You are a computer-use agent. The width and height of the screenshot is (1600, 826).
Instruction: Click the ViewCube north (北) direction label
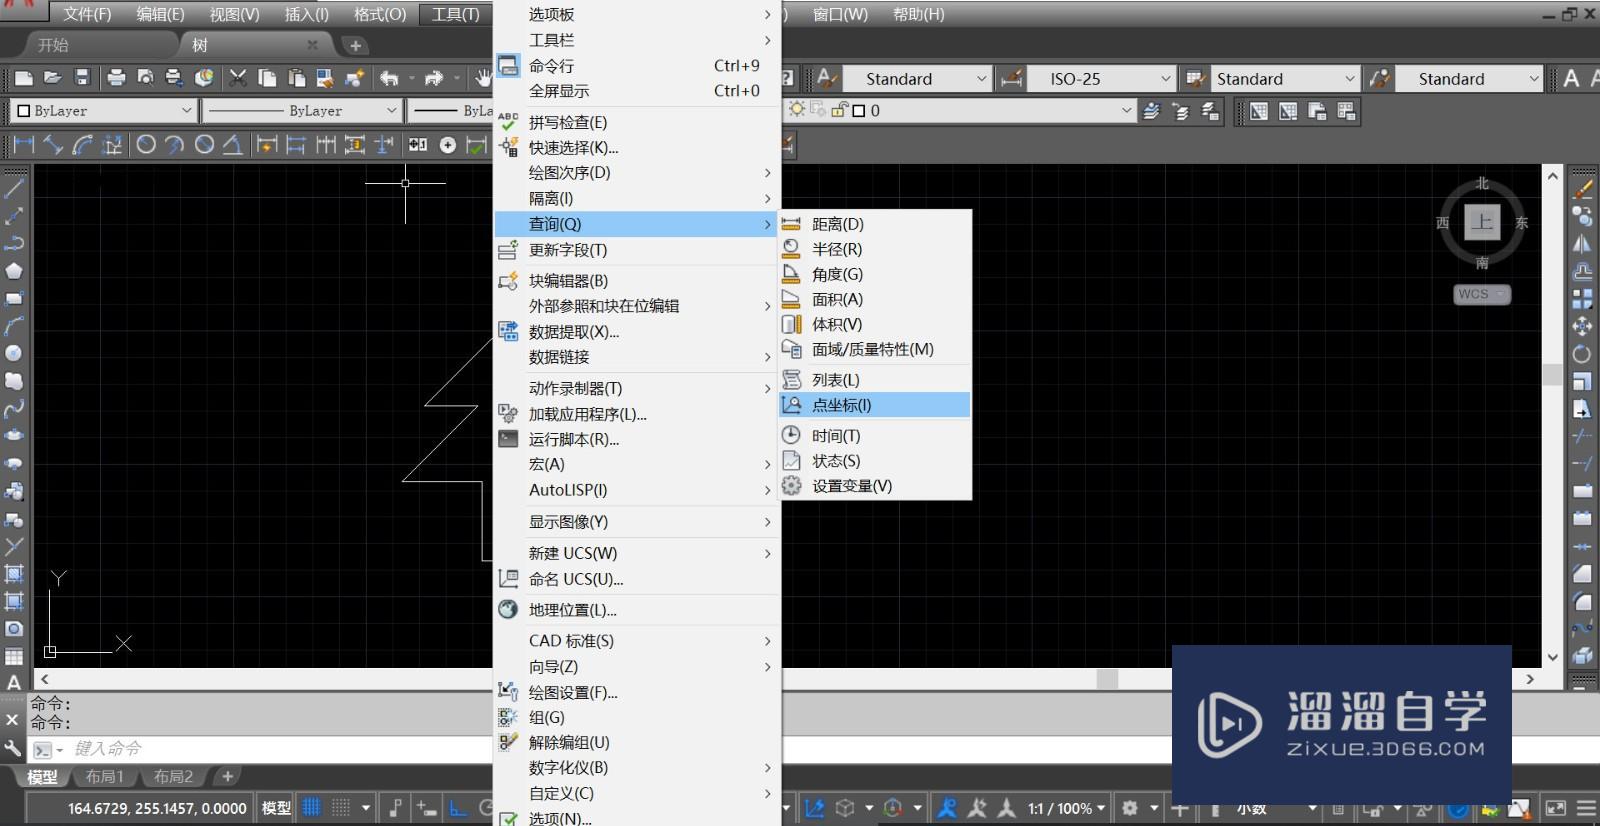1482,184
